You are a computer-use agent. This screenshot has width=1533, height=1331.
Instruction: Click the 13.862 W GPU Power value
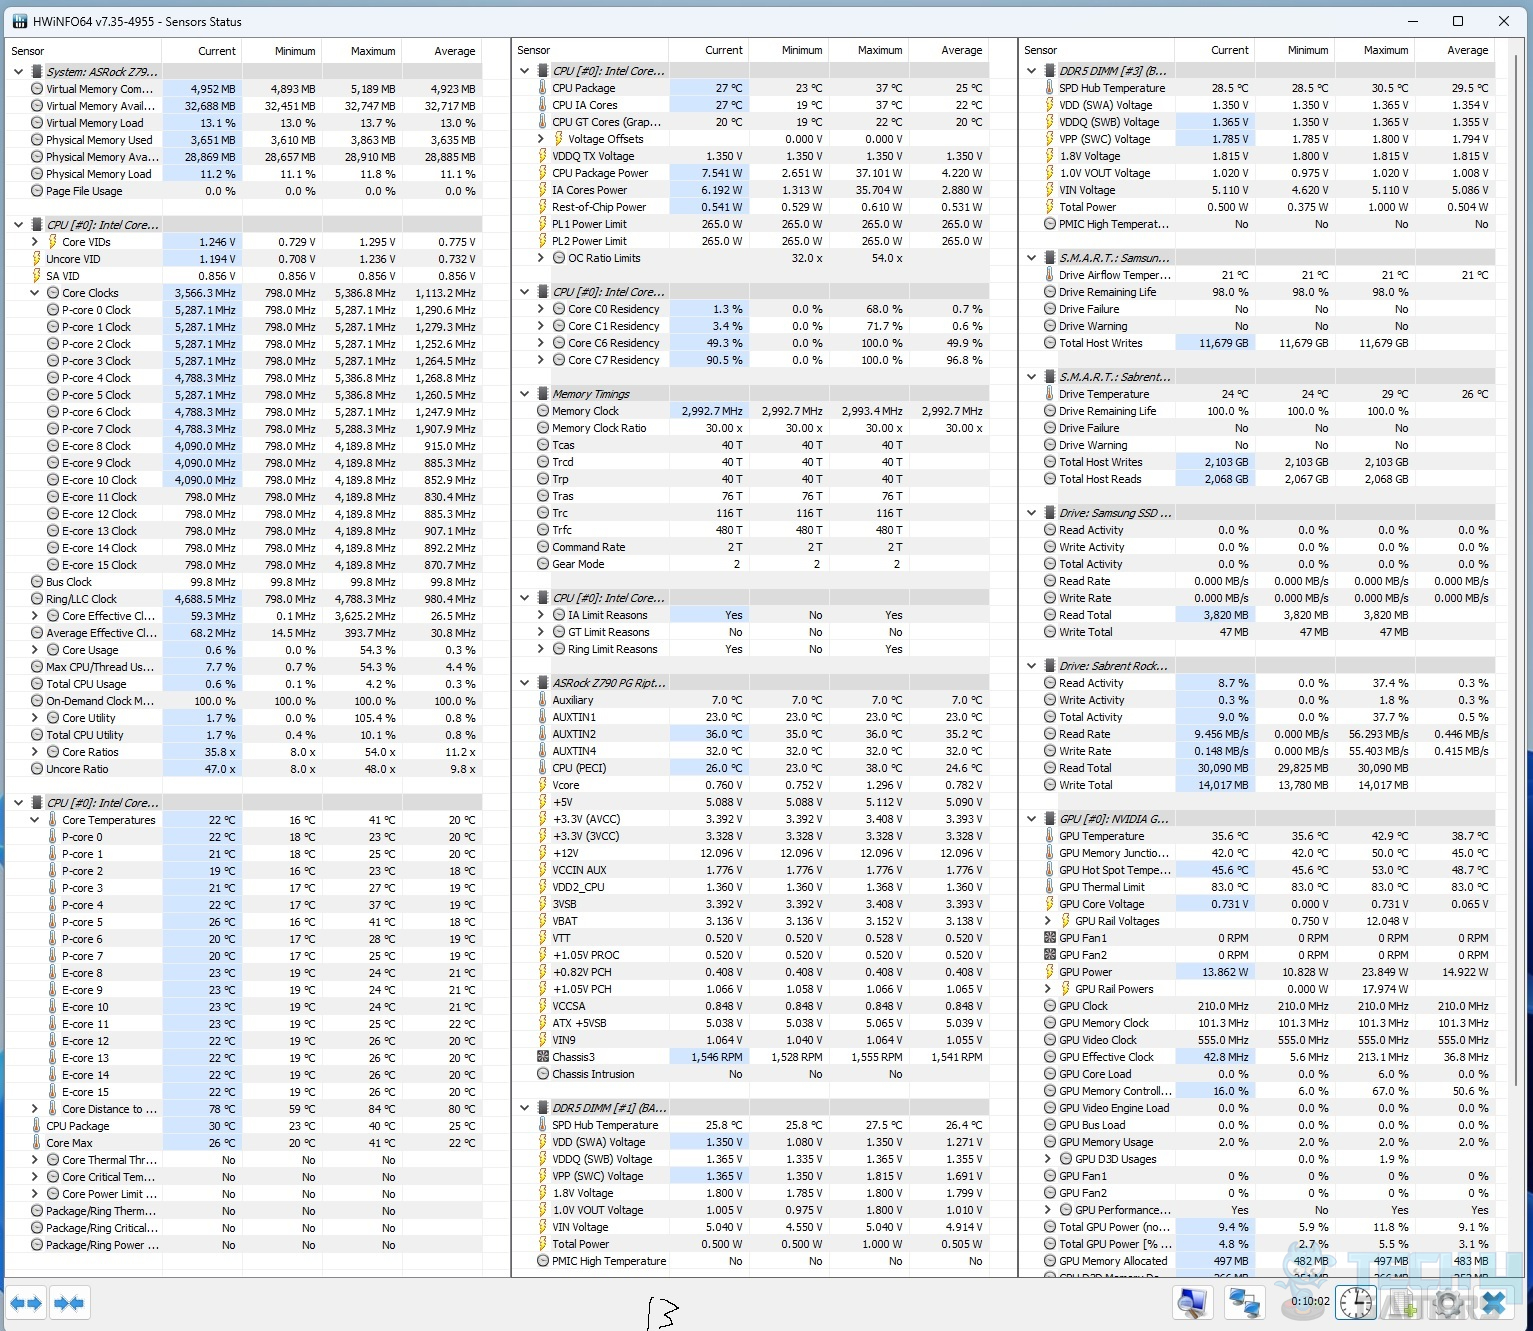(x=1225, y=972)
